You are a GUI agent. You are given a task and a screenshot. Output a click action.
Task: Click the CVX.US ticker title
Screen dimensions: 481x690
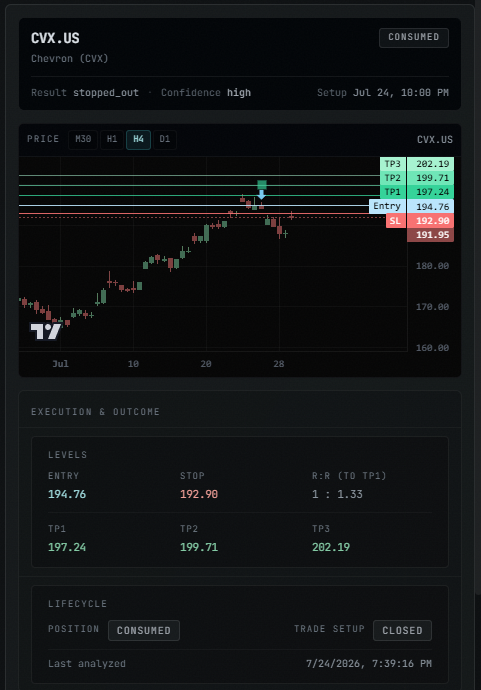point(55,38)
